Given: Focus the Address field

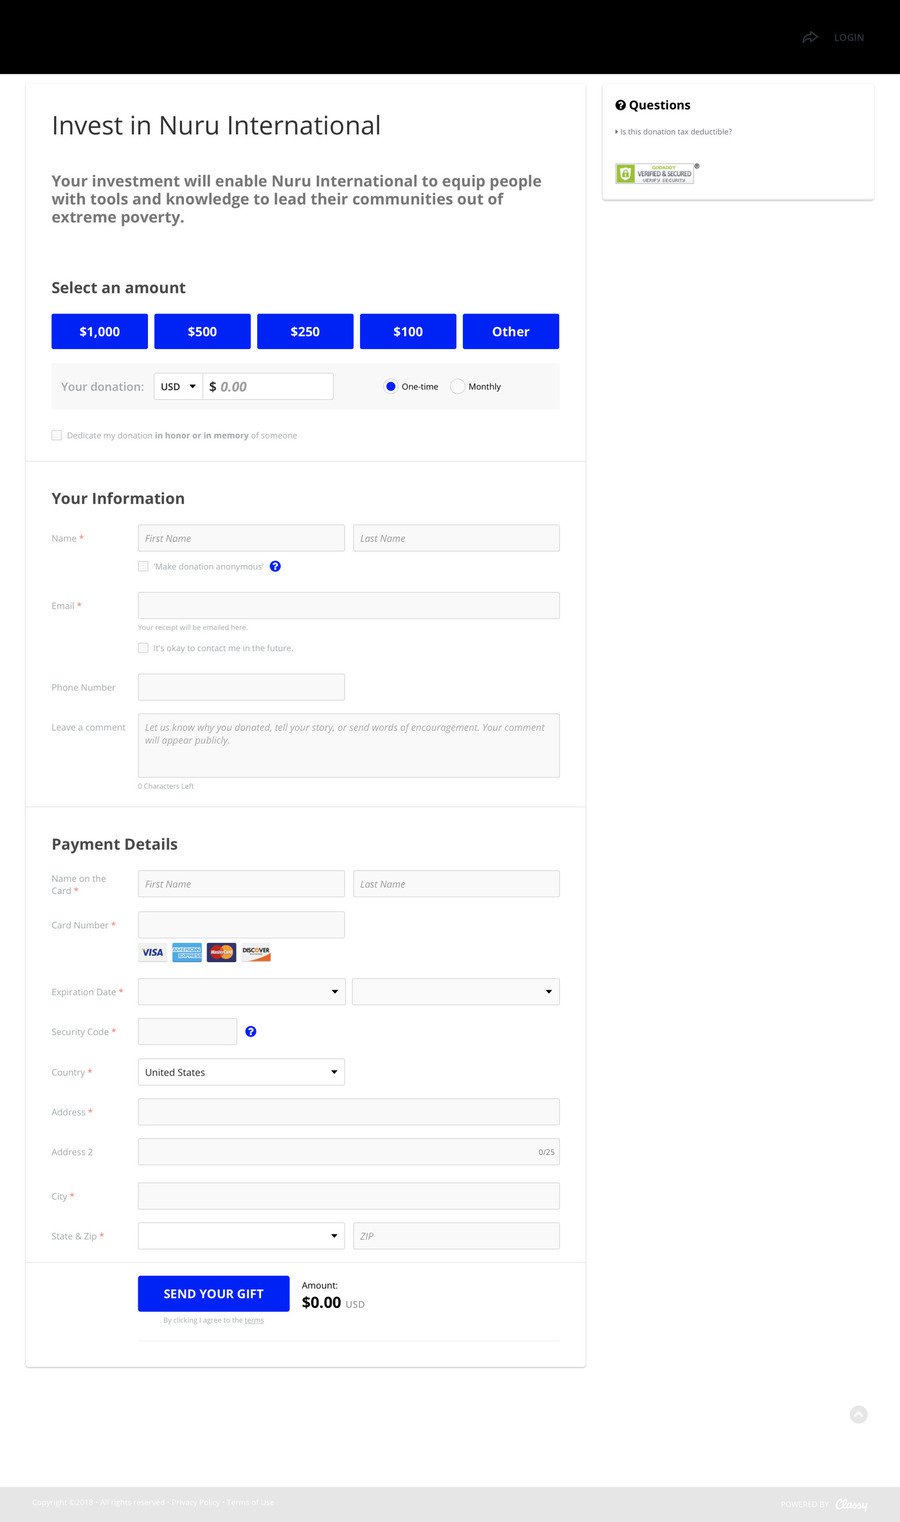Looking at the screenshot, I should pyautogui.click(x=349, y=1112).
